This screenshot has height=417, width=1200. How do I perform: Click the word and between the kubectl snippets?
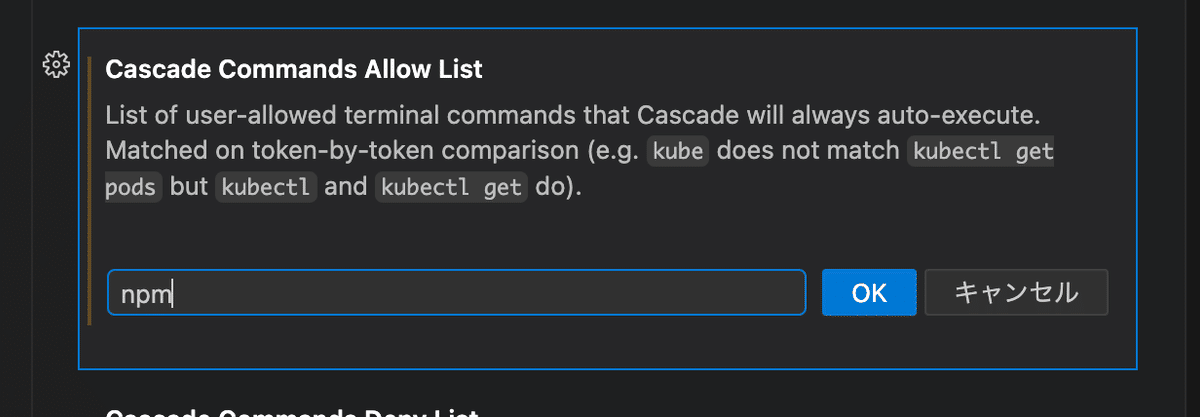click(346, 187)
